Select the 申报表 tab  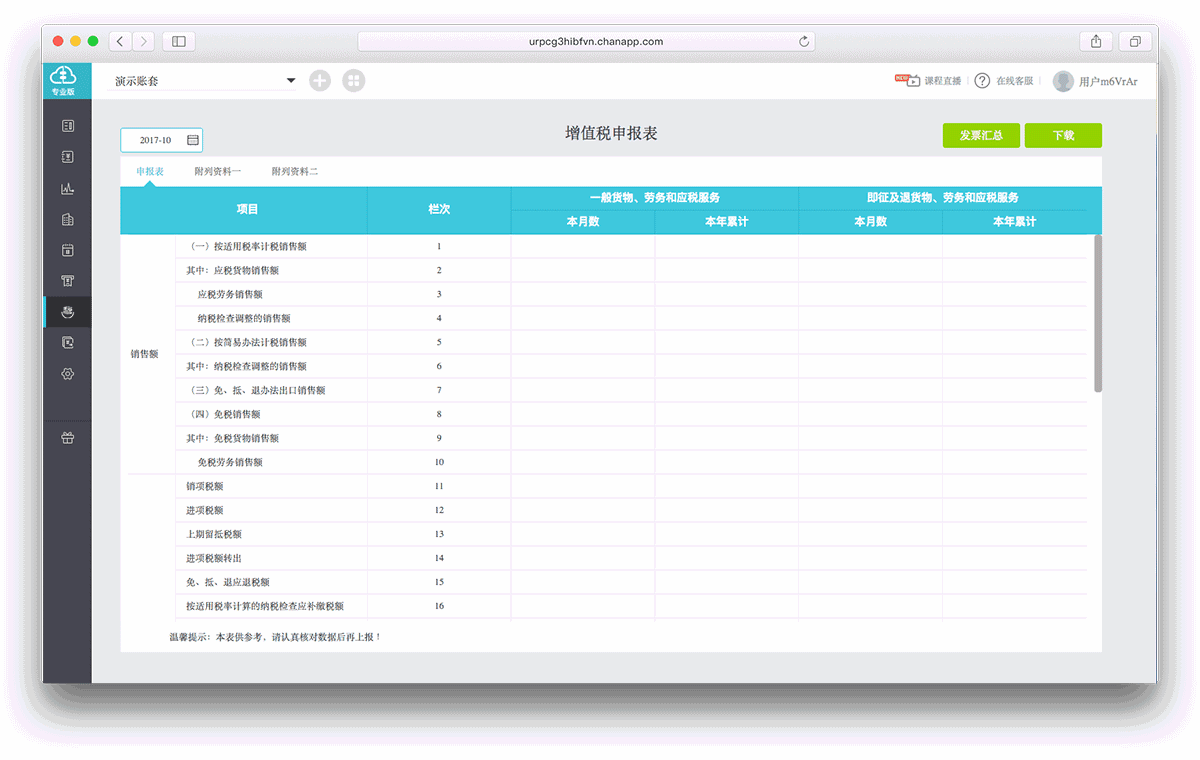coord(150,172)
